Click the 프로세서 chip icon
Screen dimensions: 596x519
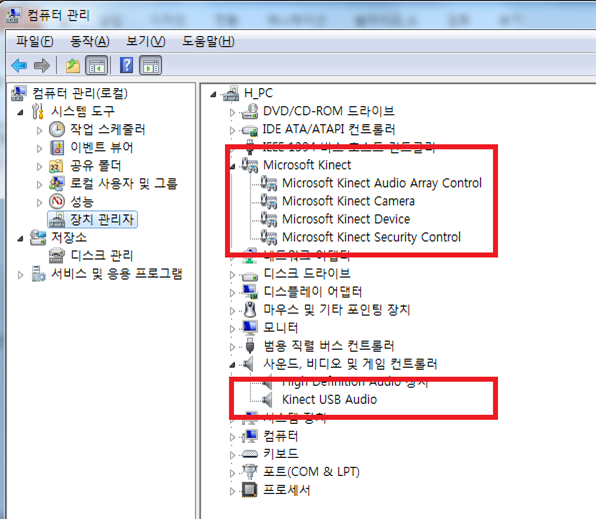250,490
